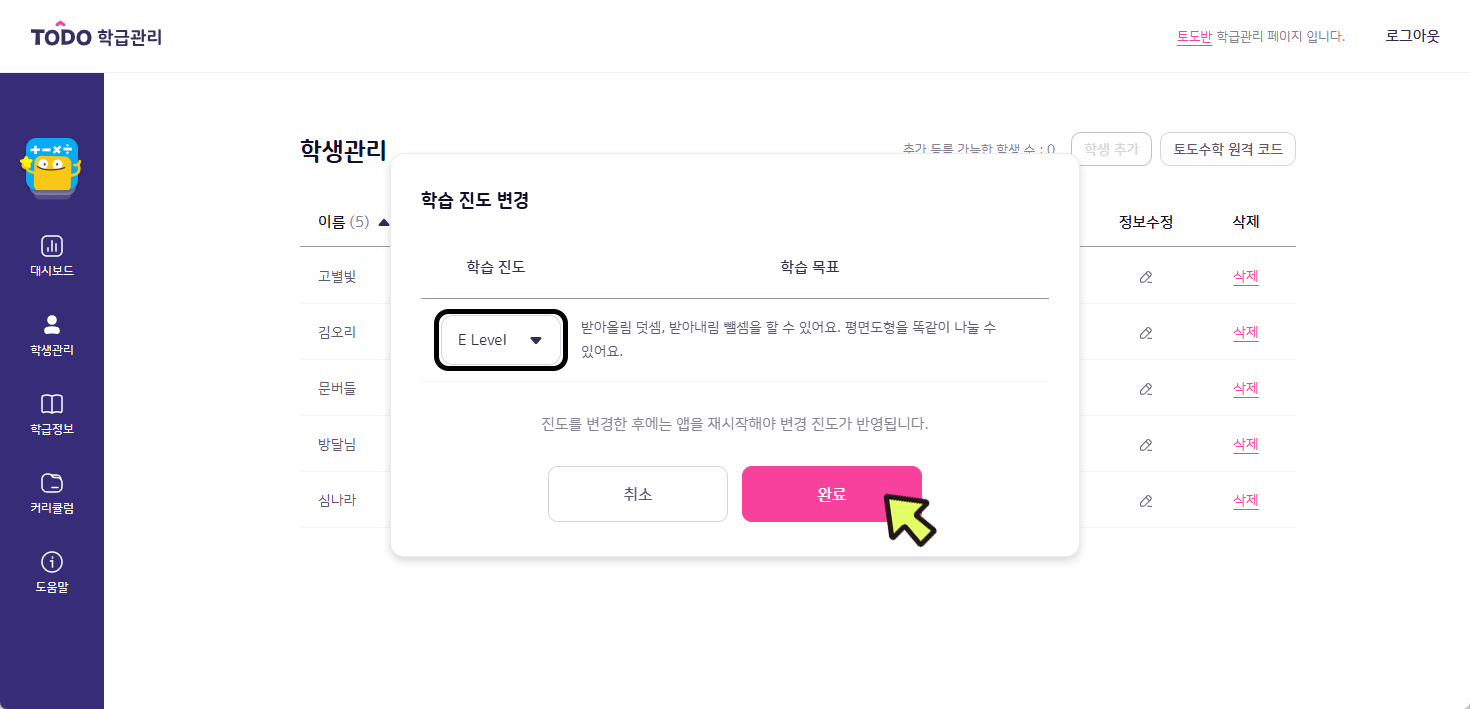Click 토도수학 원격 코드 button
This screenshot has width=1470, height=709.
pos(1228,149)
